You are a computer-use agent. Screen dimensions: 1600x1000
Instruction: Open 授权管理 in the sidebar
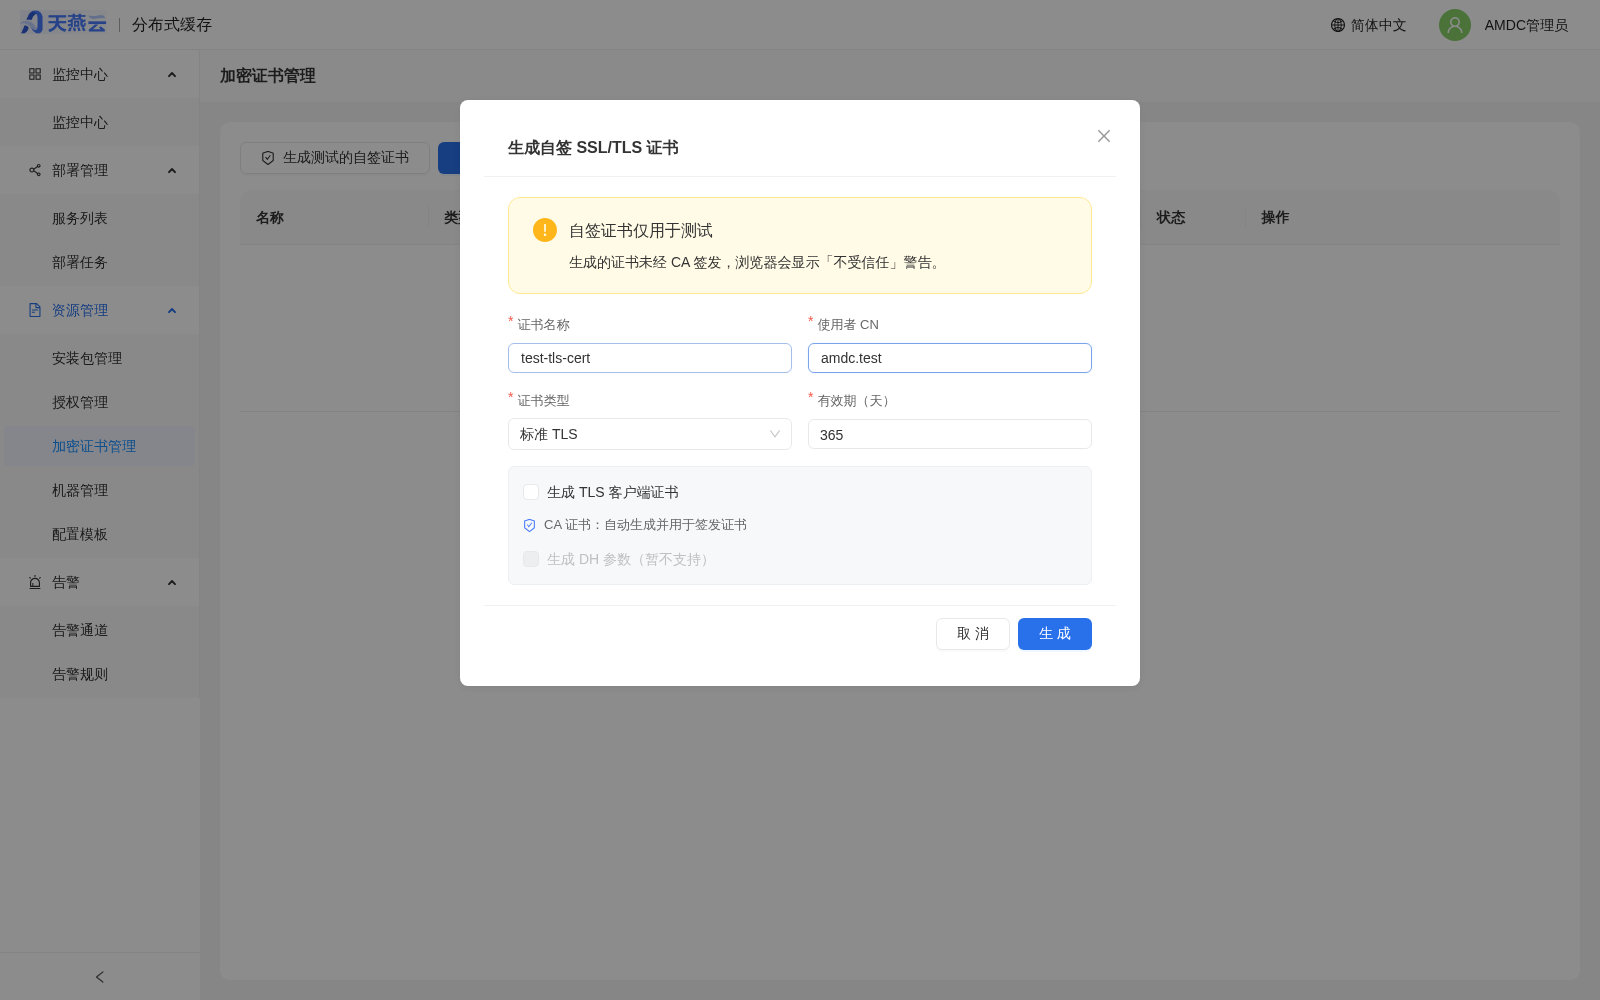coord(100,402)
